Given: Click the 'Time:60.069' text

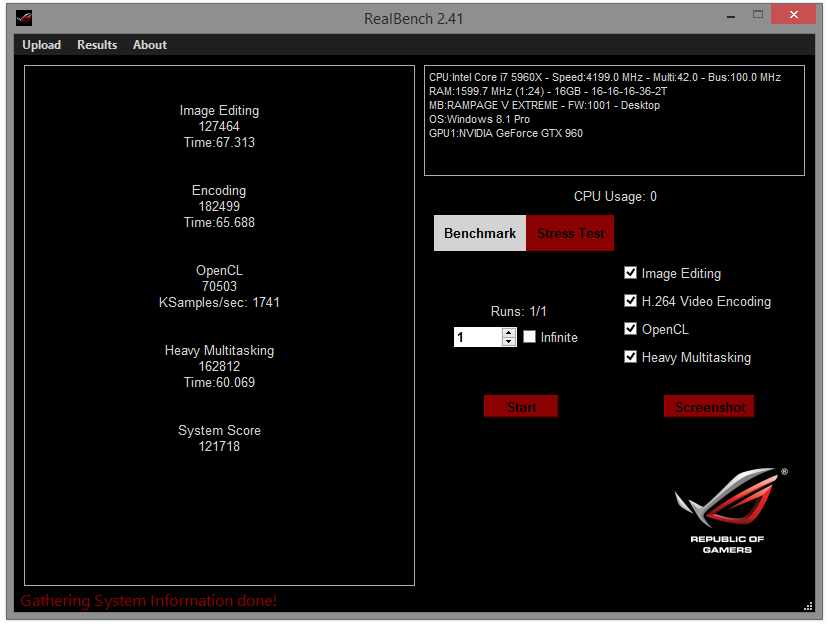Looking at the screenshot, I should [219, 382].
